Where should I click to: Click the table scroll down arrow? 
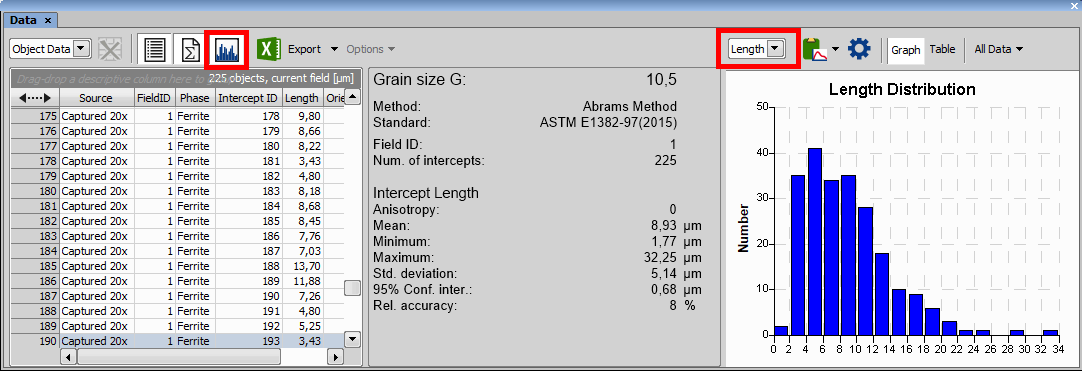click(352, 339)
